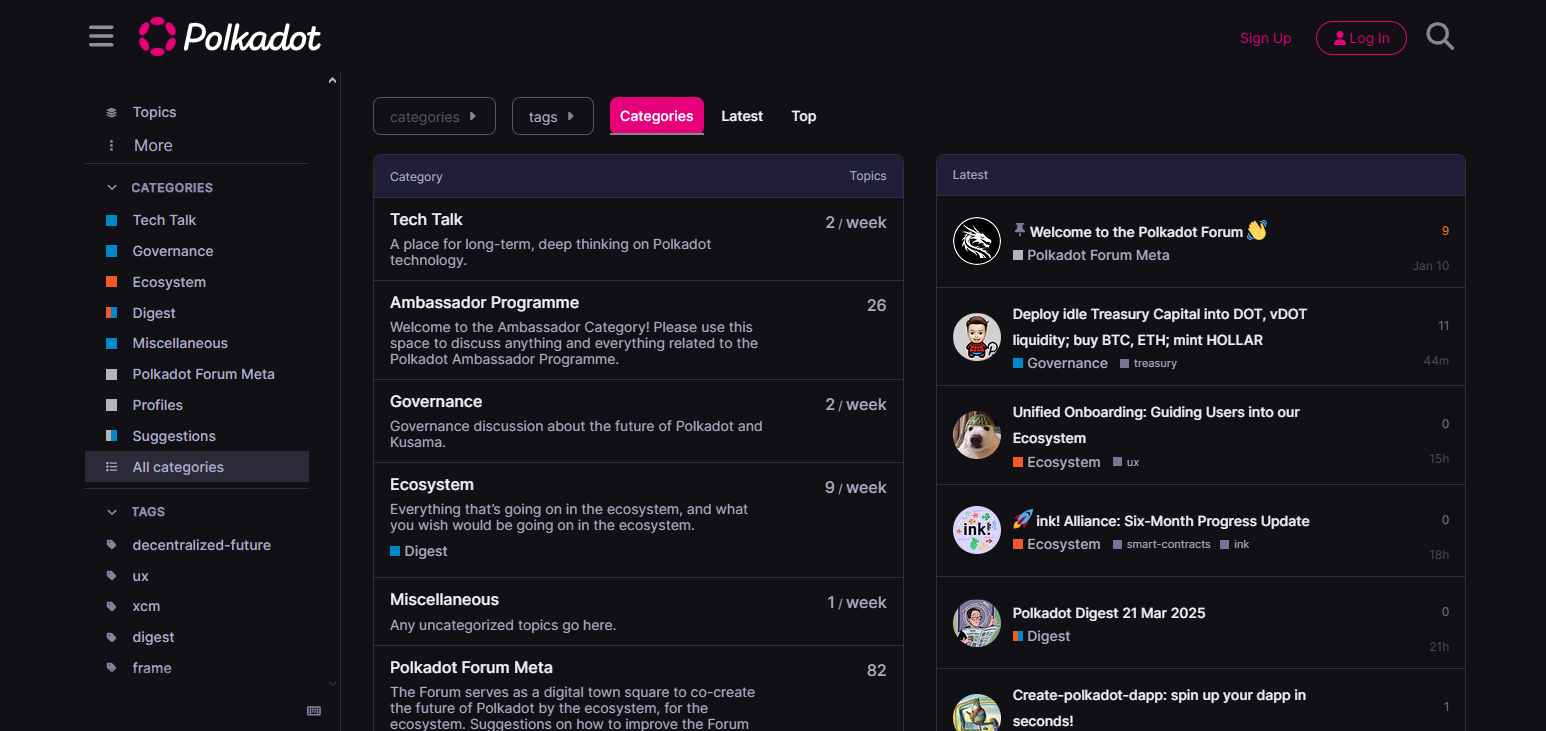Viewport: 1546px width, 731px height.
Task: Open the Polkadot Forum Meta category heading
Action: 471,667
